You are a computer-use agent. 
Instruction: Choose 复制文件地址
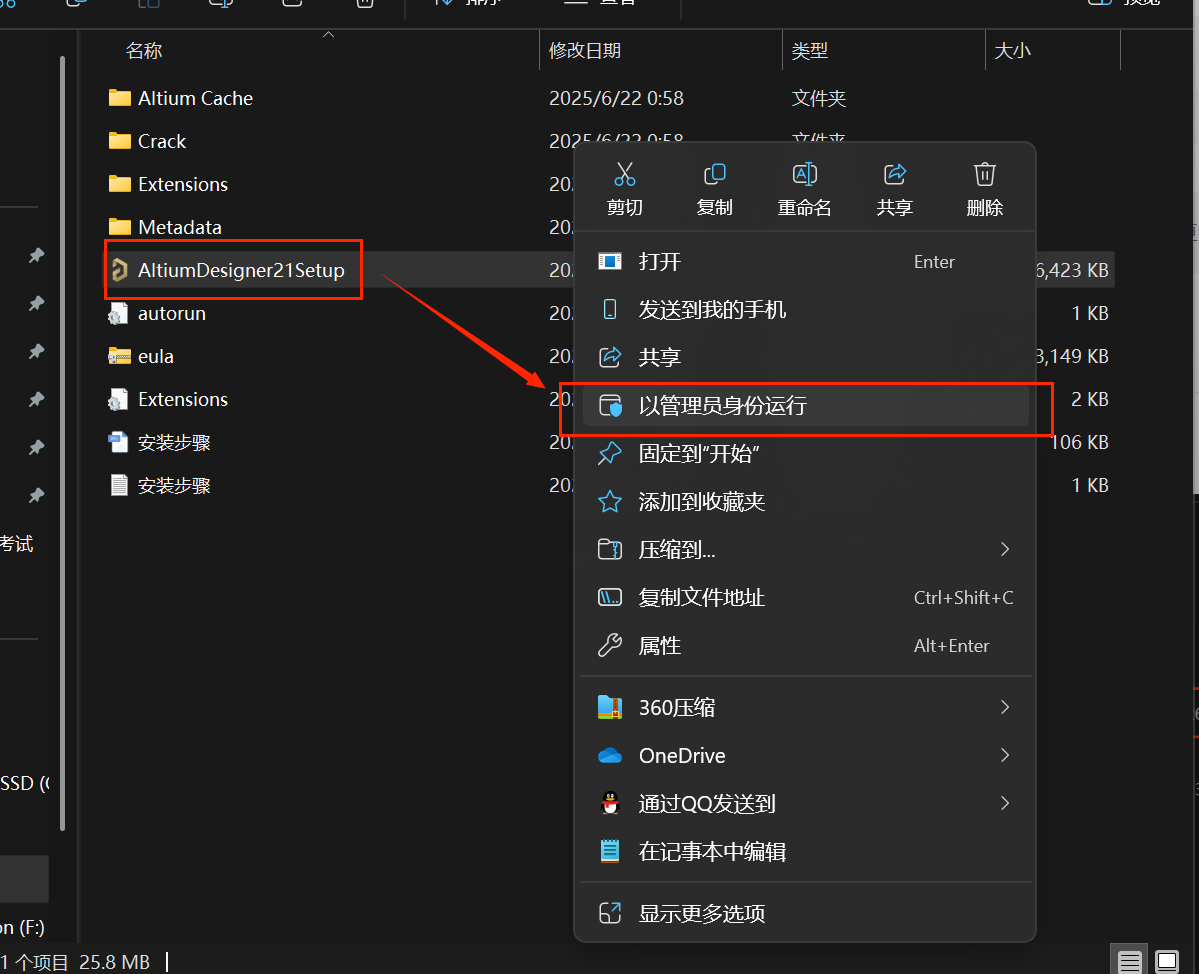tap(805, 597)
